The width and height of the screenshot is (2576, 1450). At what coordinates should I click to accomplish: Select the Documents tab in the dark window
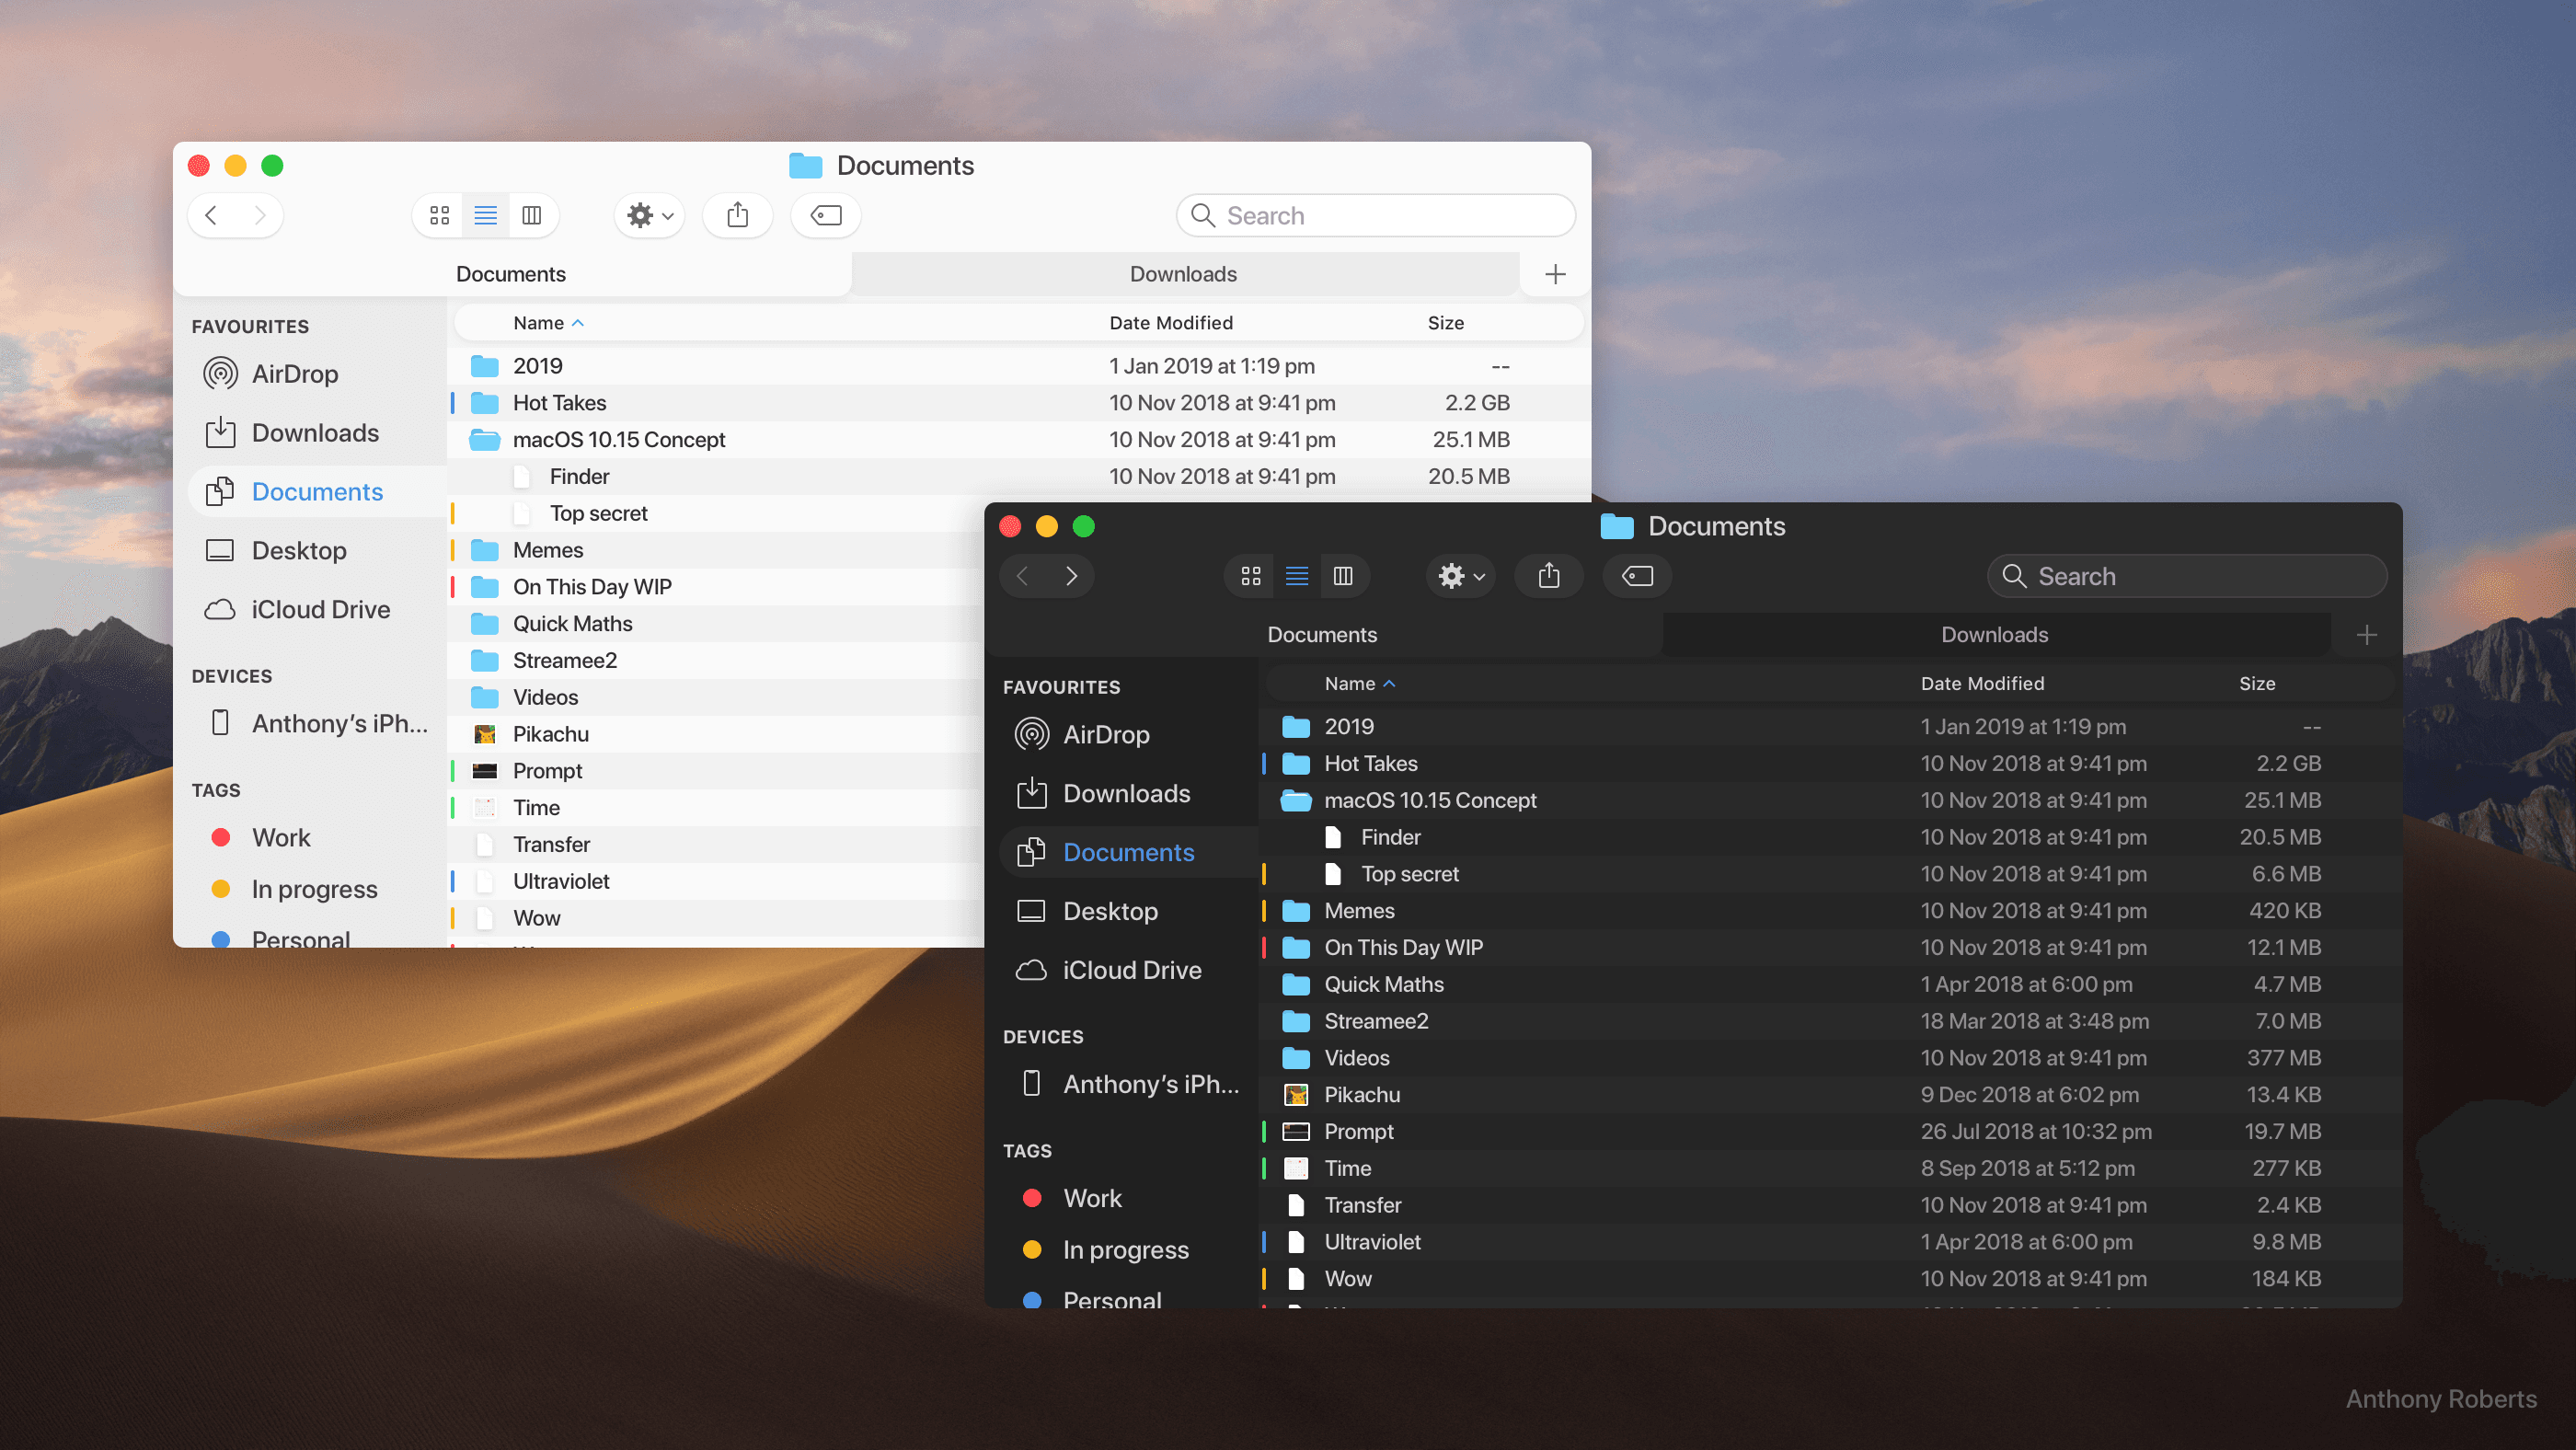click(x=1322, y=635)
